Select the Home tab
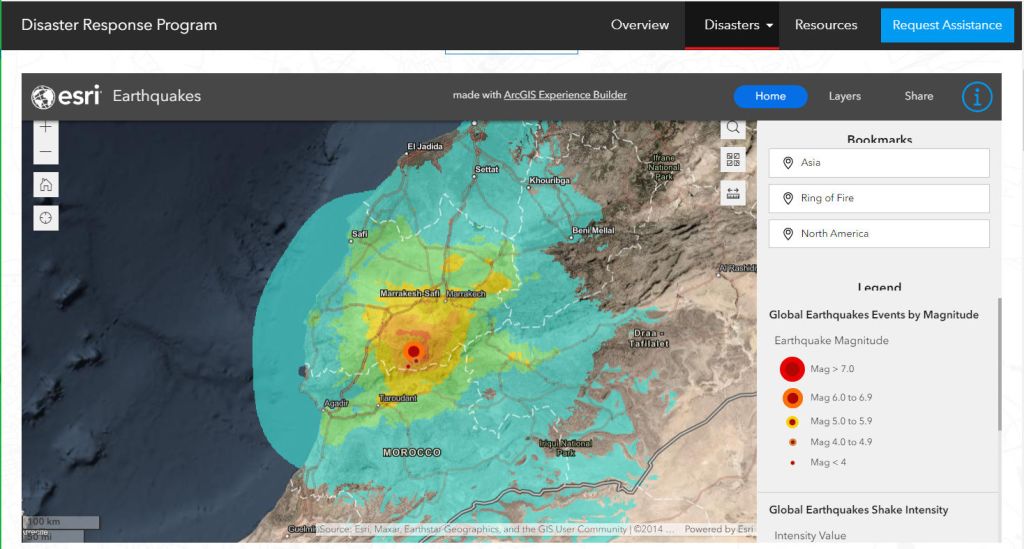The image size is (1024, 549). 770,97
